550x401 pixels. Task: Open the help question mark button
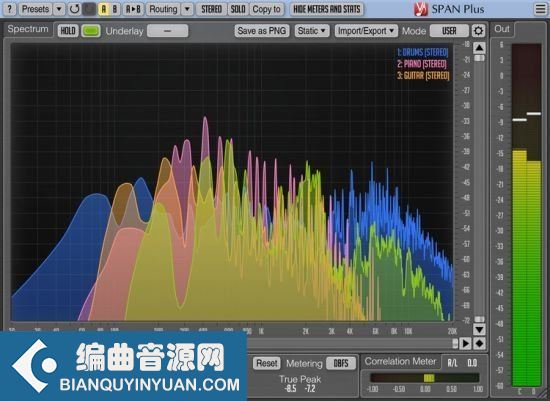pos(9,9)
